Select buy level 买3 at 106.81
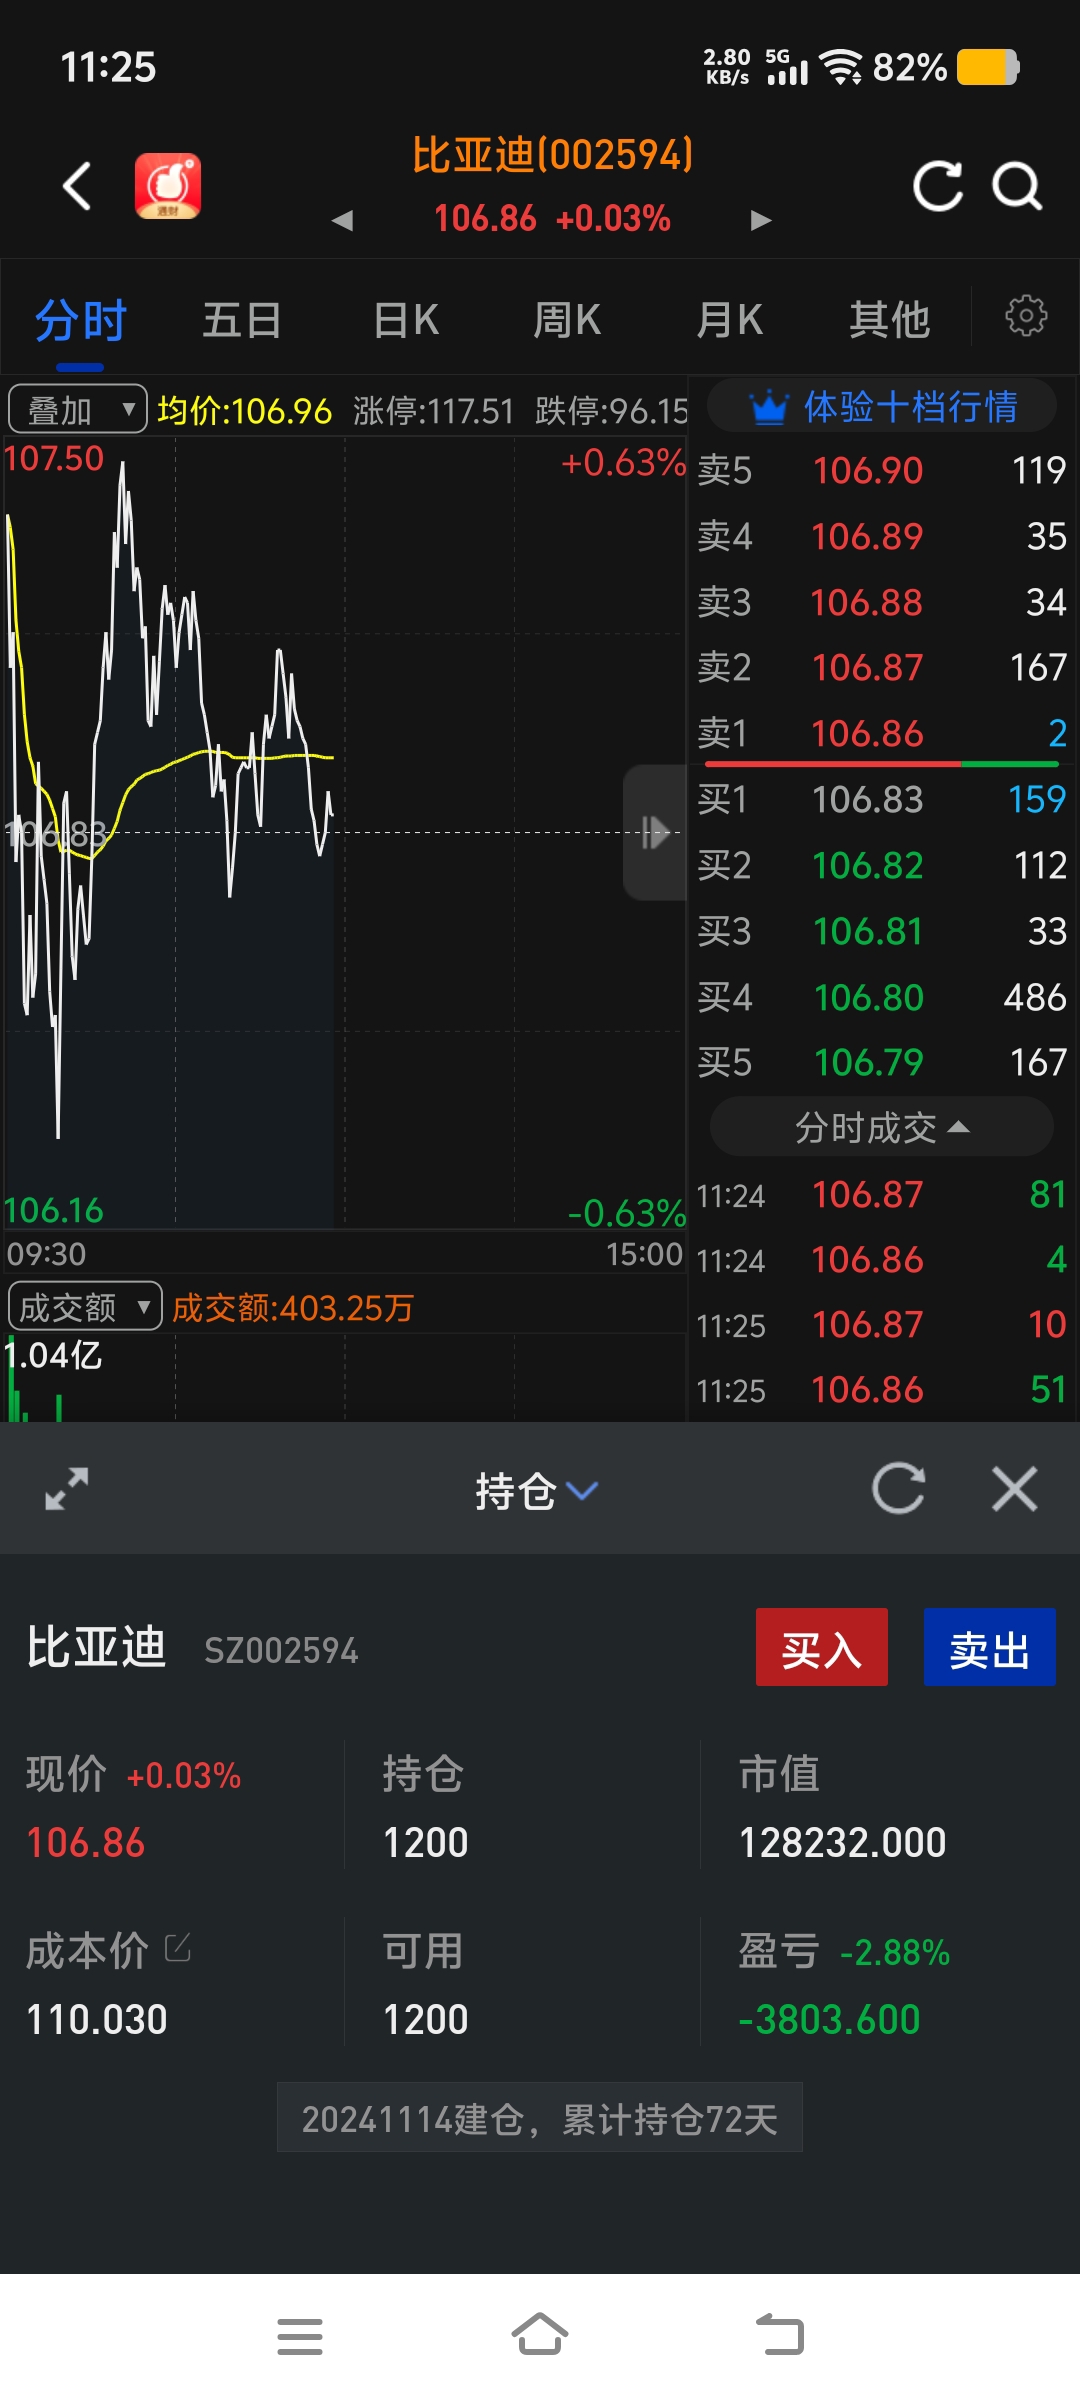The width and height of the screenshot is (1080, 2400). tap(882, 931)
